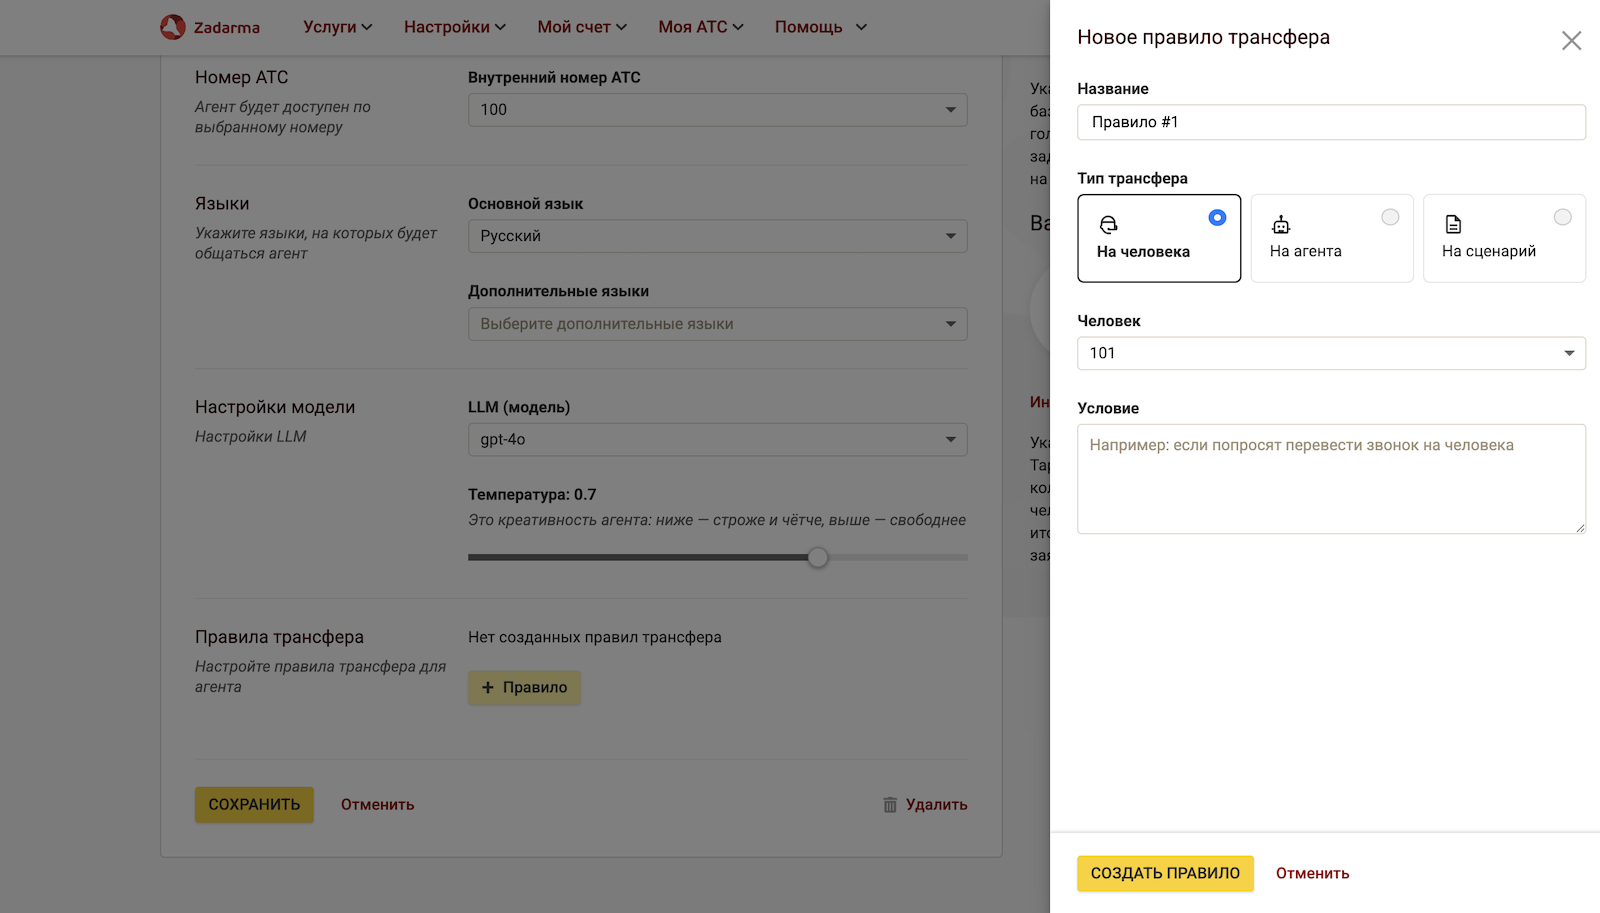Click the robot icon on 'На агента' card
Viewport: 1600px width, 913px height.
(1280, 225)
